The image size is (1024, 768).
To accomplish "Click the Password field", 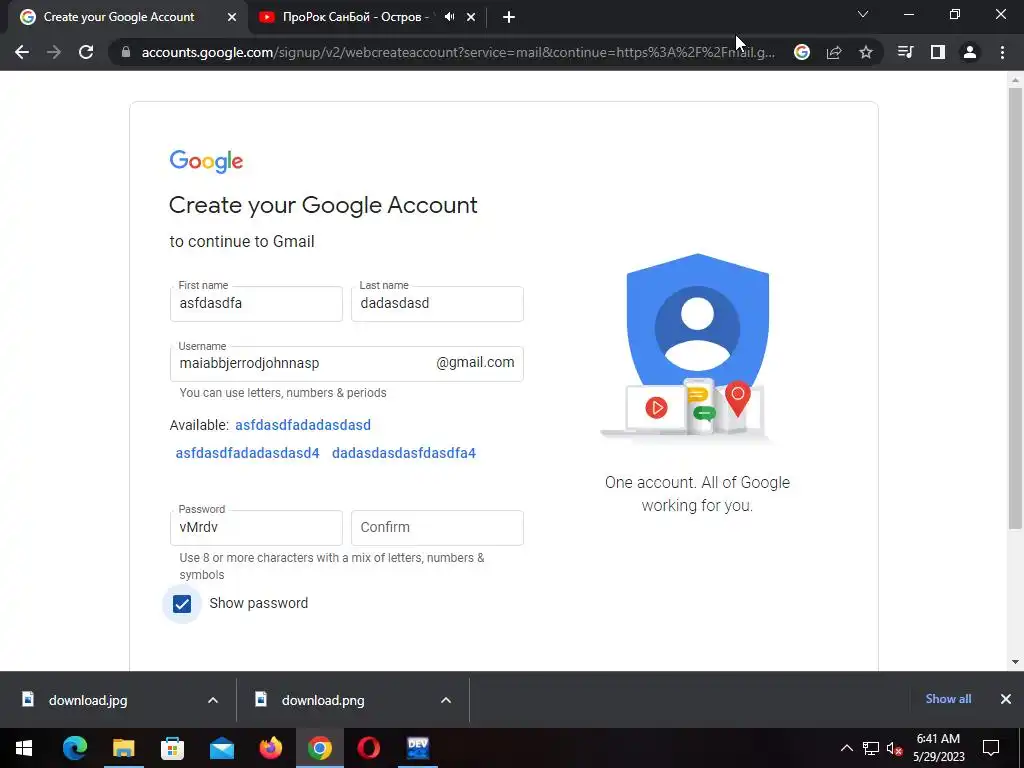I will click(256, 528).
